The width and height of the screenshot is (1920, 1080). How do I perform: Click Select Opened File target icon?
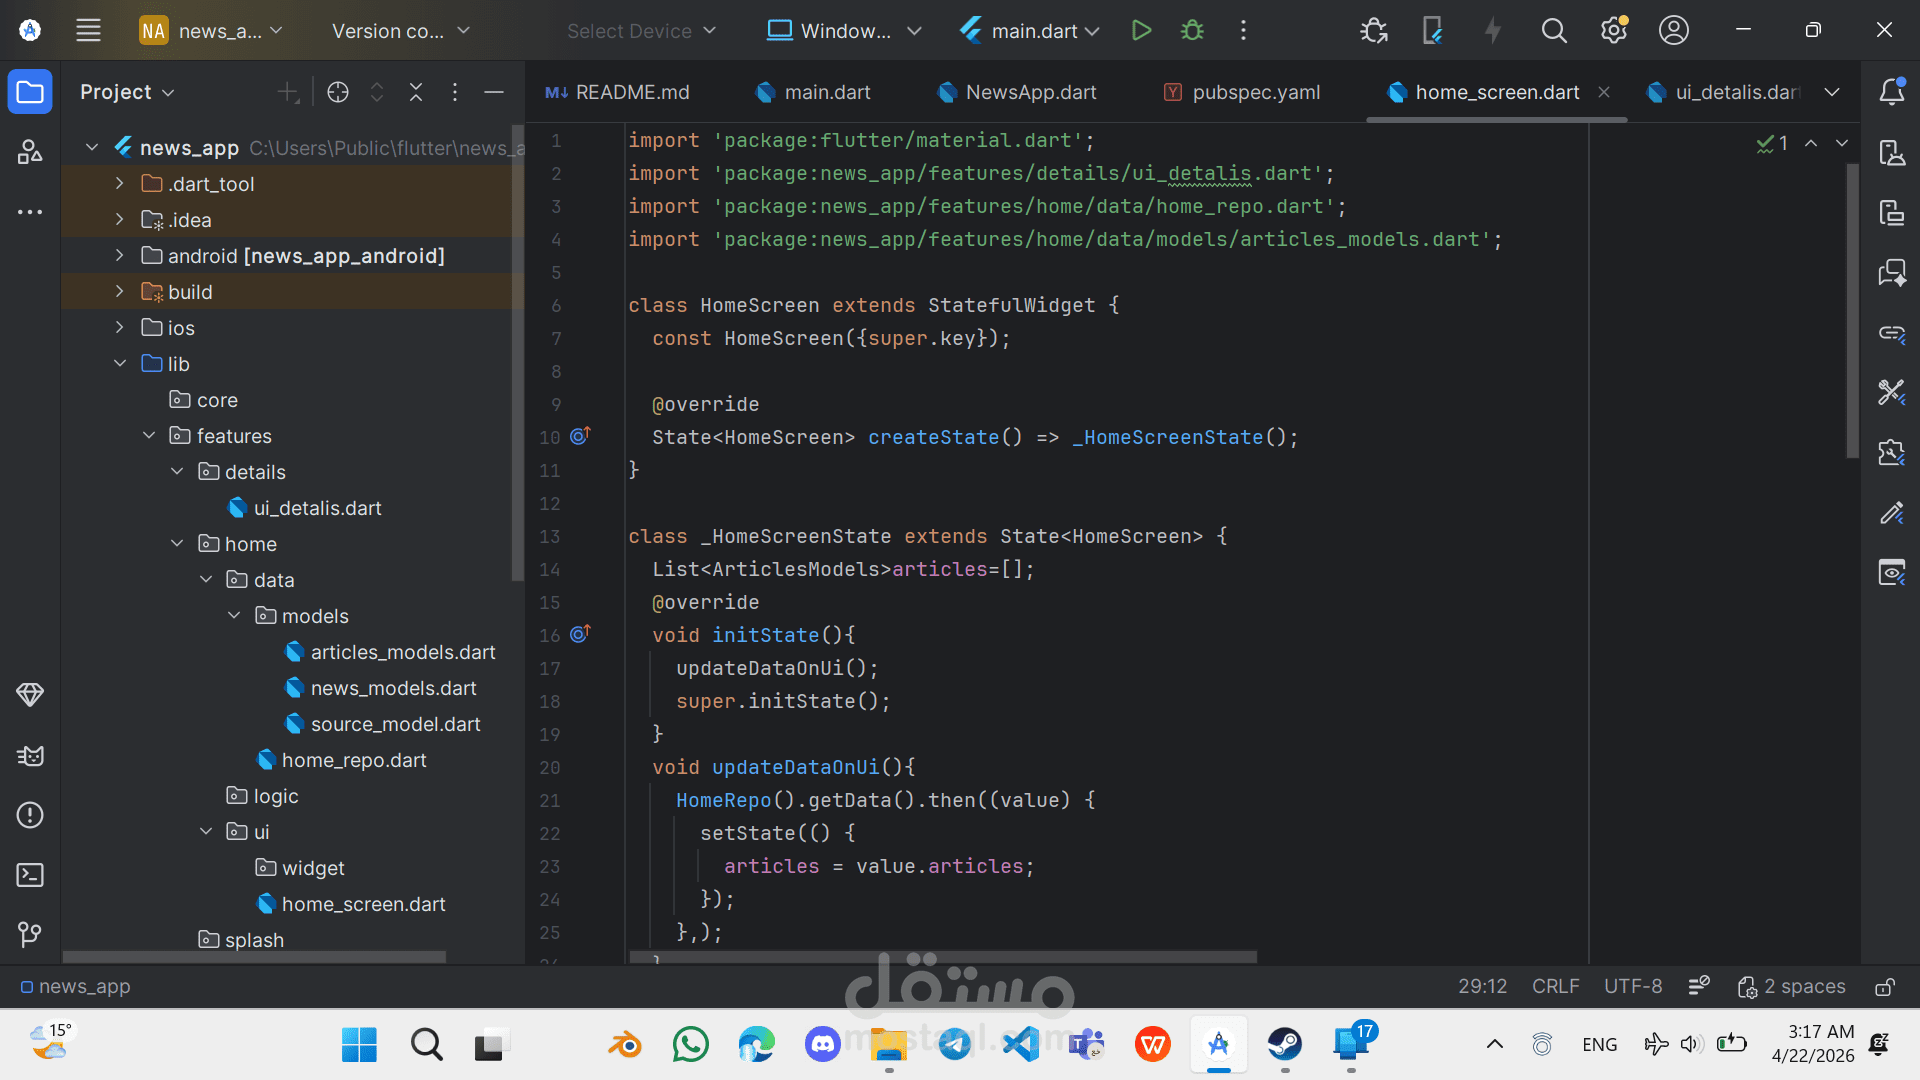[x=338, y=92]
